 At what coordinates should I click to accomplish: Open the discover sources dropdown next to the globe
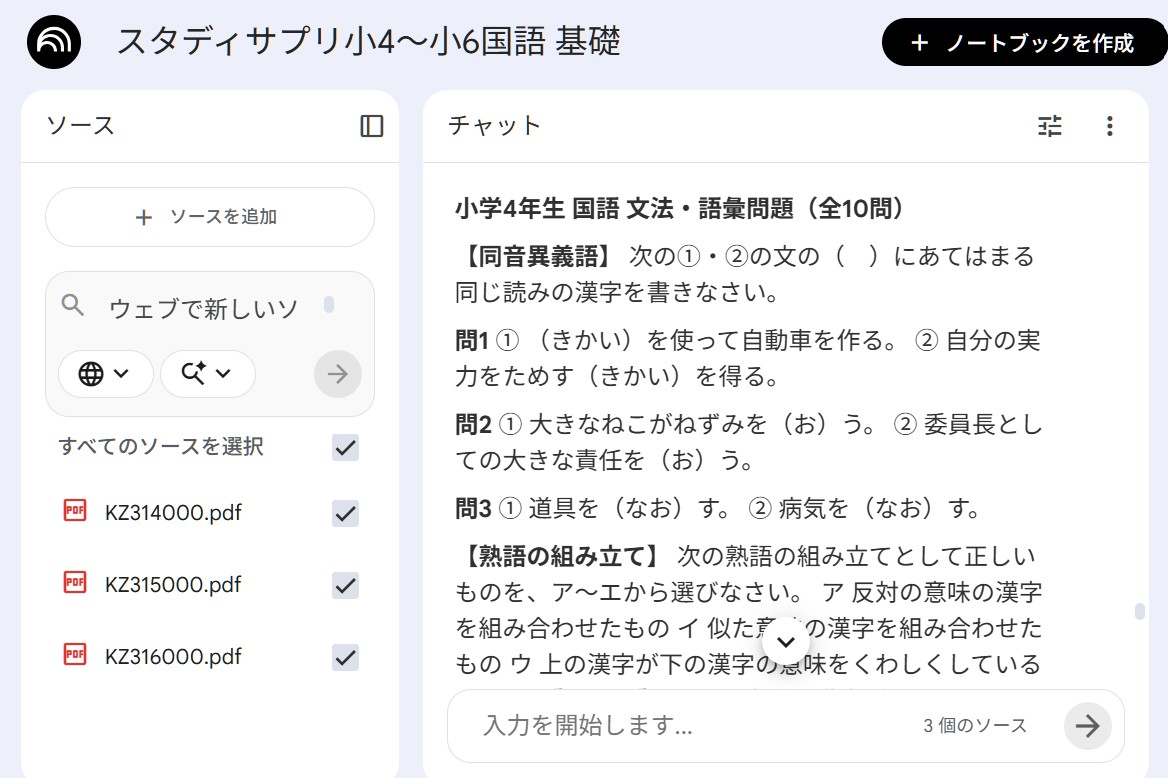click(207, 374)
